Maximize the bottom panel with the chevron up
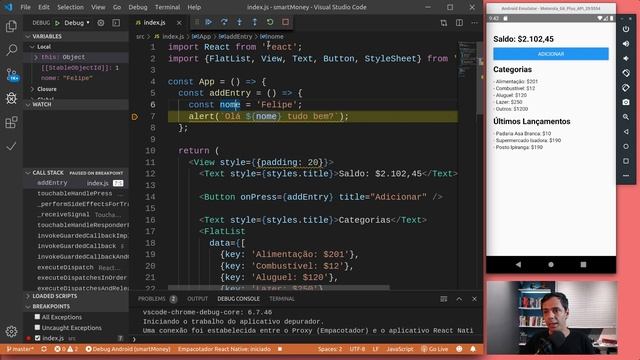The height and width of the screenshot is (360, 640). [459, 299]
